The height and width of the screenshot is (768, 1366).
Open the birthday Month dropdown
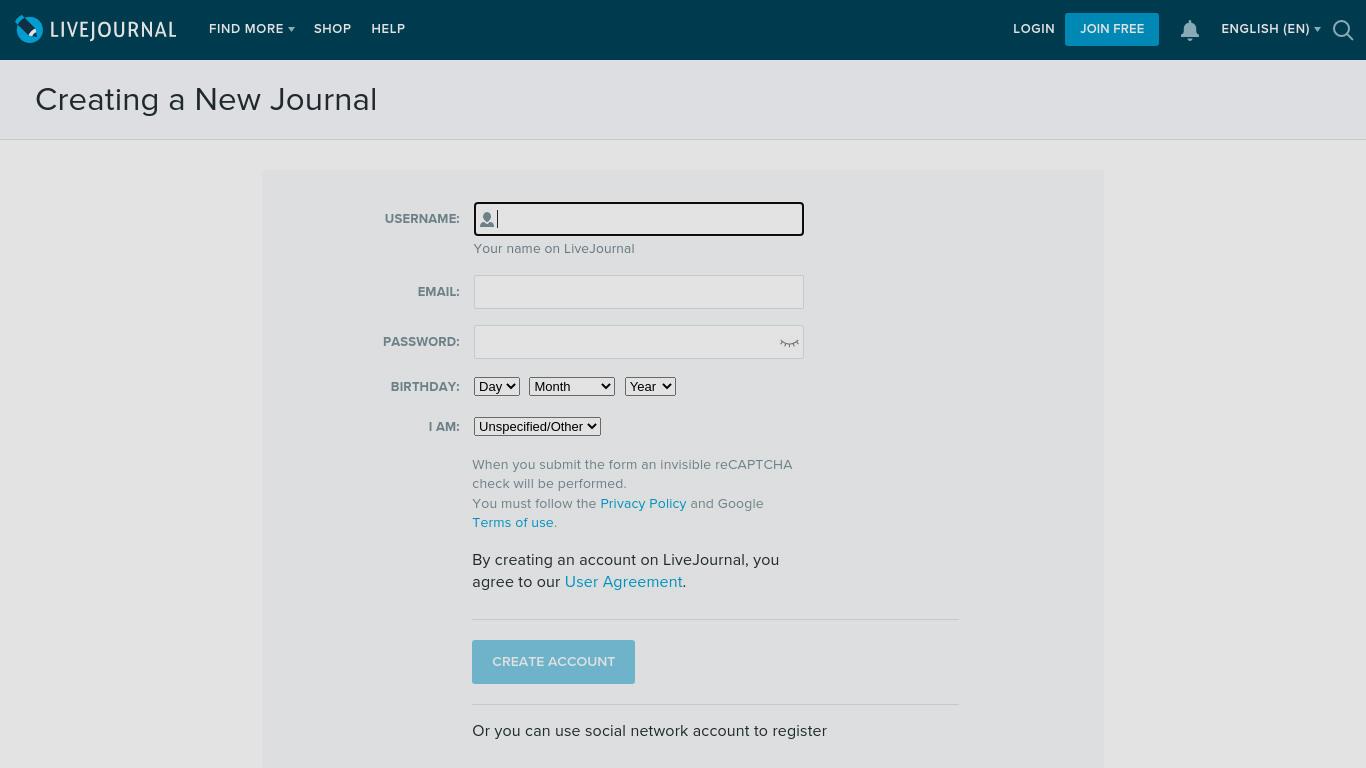pos(572,386)
